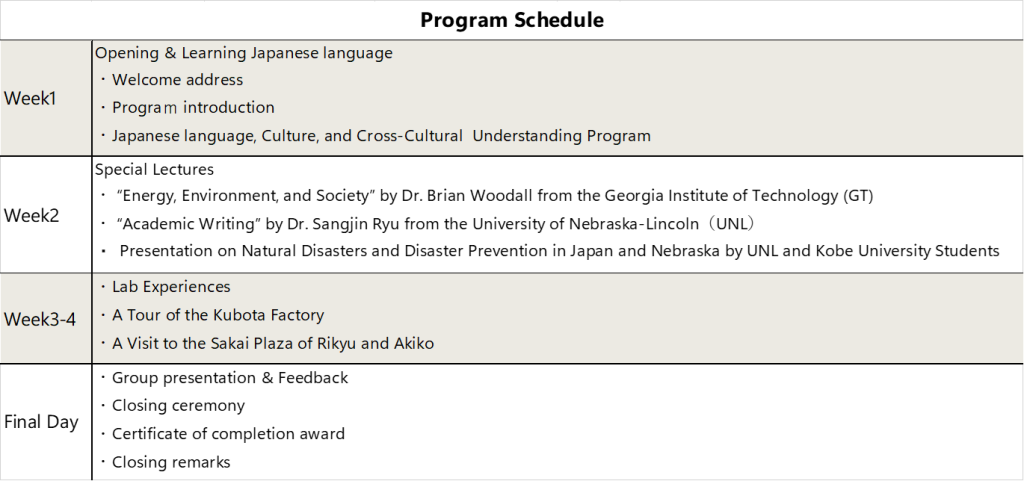The width and height of the screenshot is (1024, 481).
Task: Select the 'Lab Experiences' item
Action: pyautogui.click(x=171, y=287)
